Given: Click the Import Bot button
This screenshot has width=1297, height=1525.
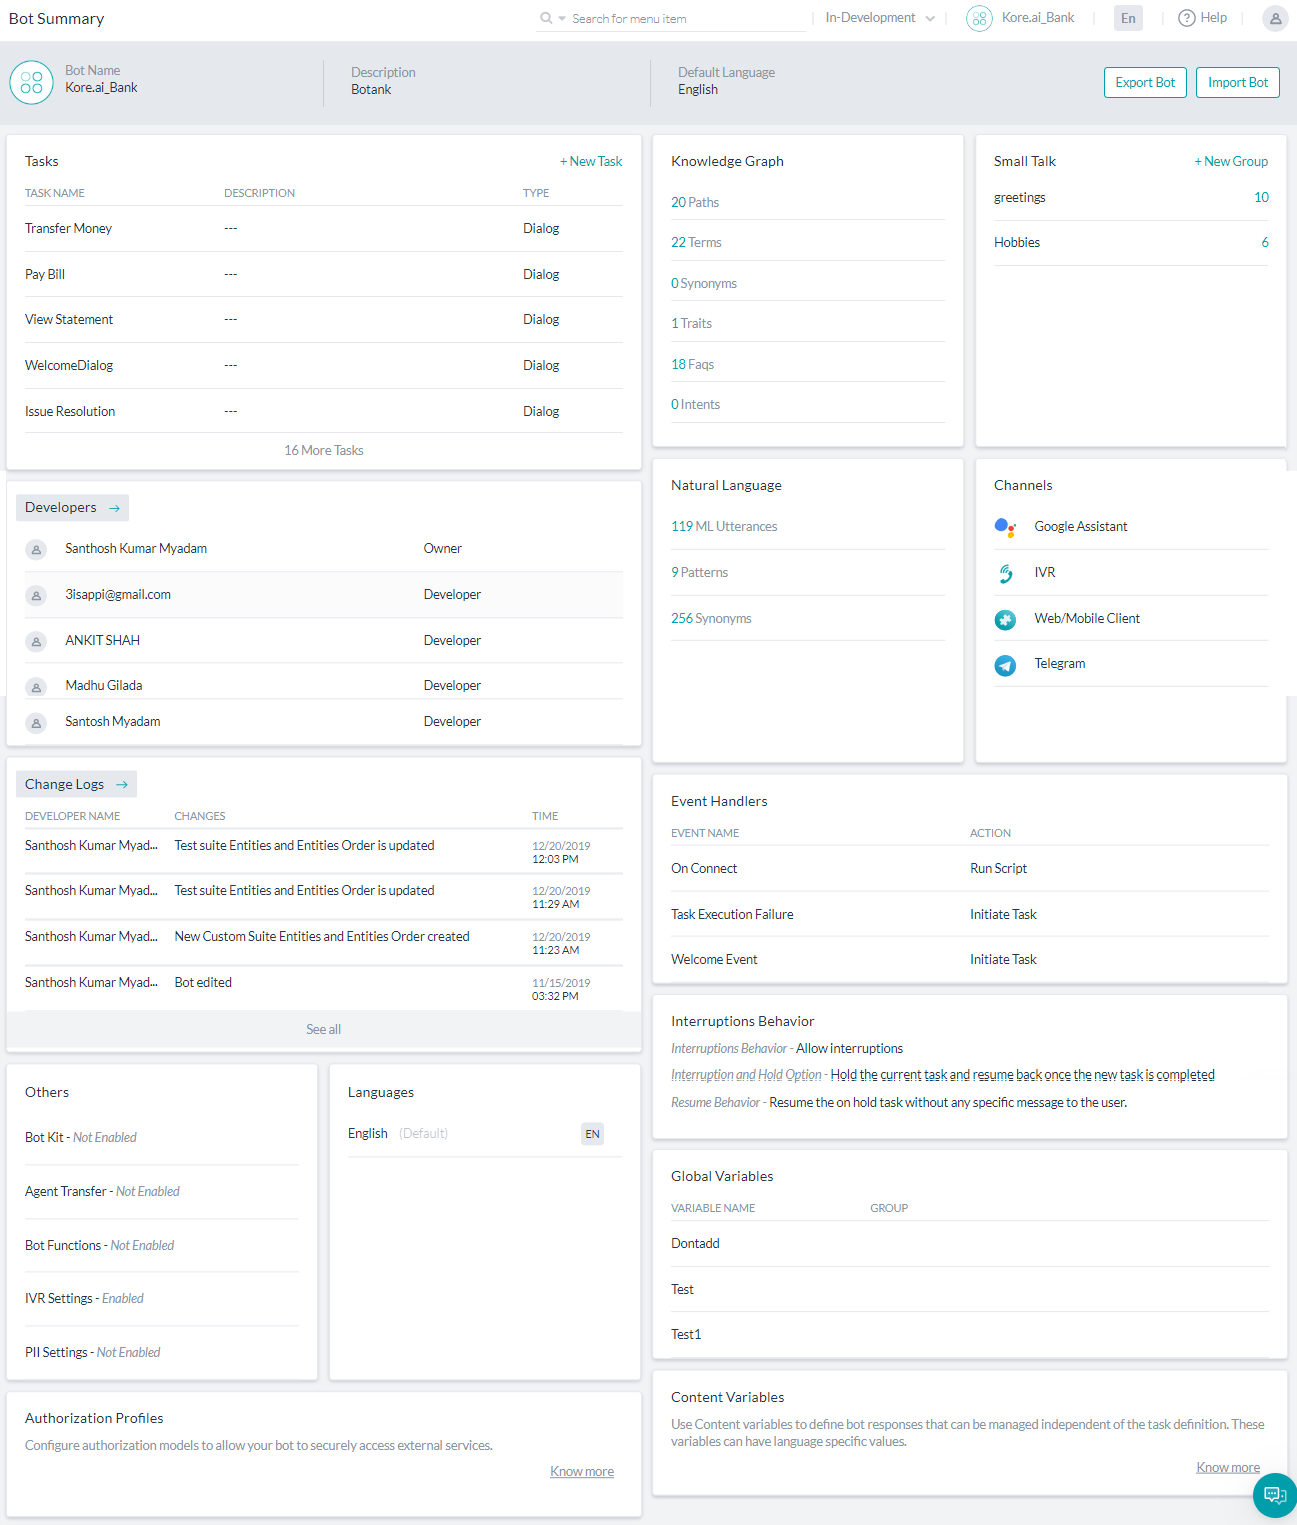Looking at the screenshot, I should (1237, 82).
